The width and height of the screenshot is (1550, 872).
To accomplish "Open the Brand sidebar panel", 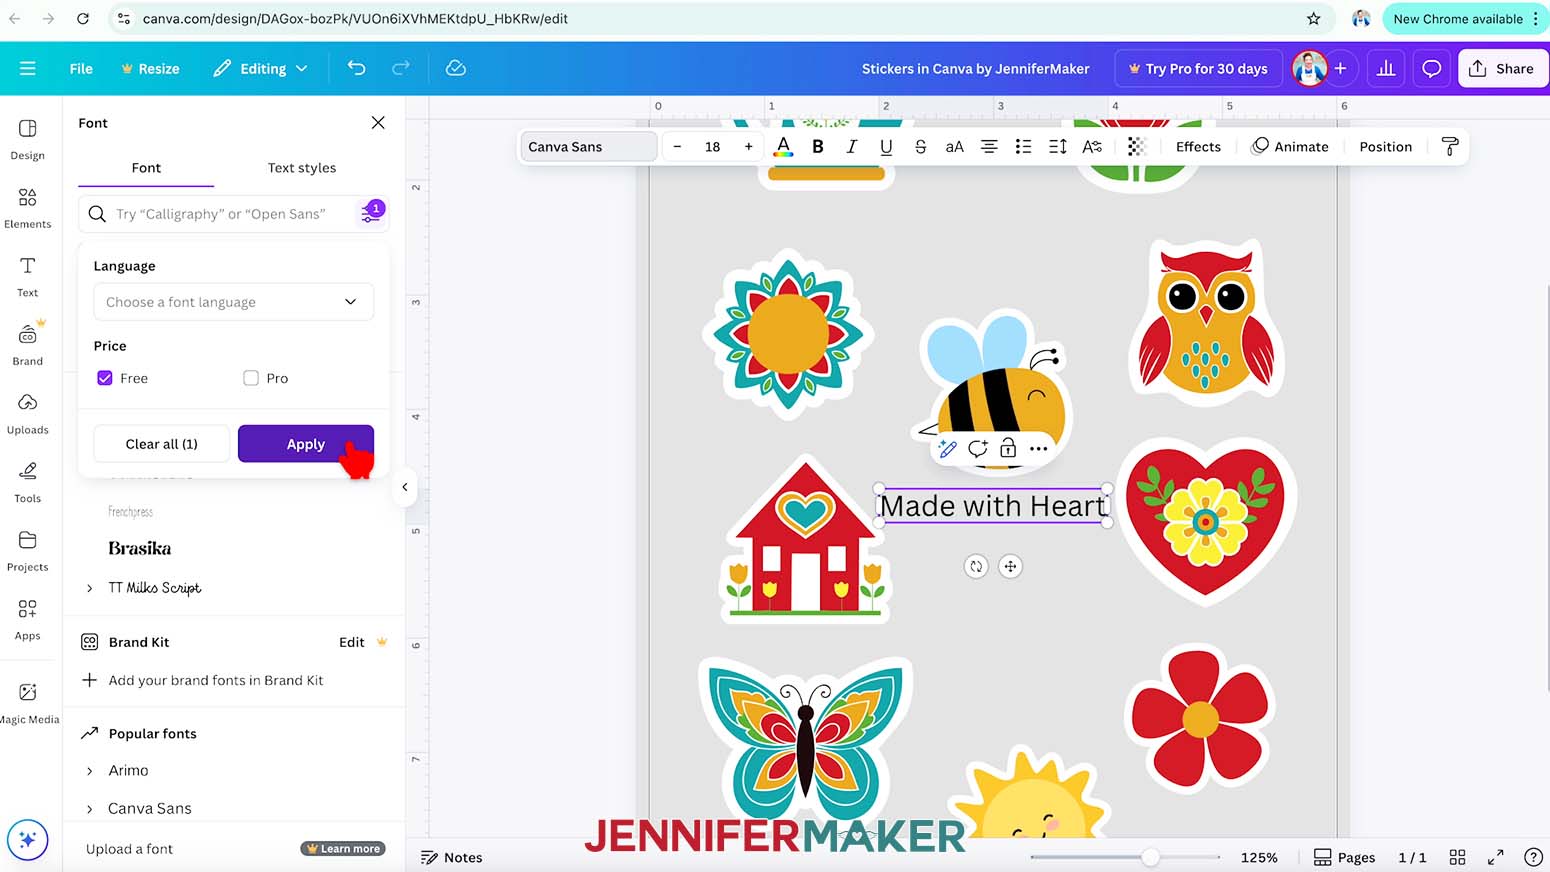I will coord(28,344).
